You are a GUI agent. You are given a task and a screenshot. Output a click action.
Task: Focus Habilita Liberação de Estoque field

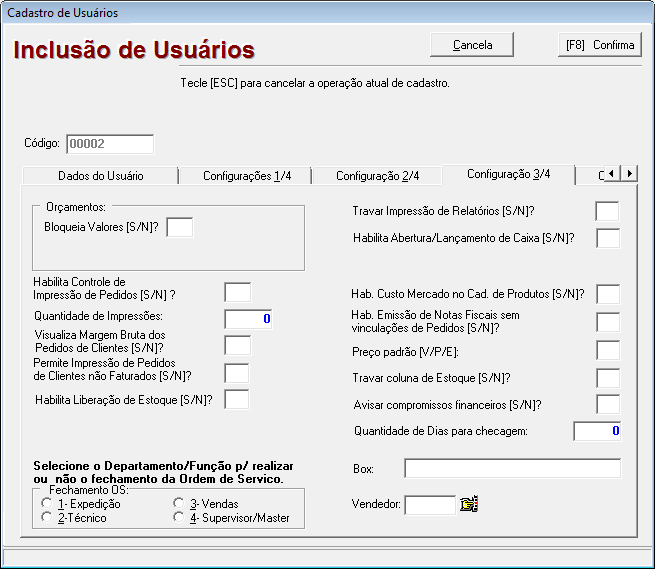point(237,400)
